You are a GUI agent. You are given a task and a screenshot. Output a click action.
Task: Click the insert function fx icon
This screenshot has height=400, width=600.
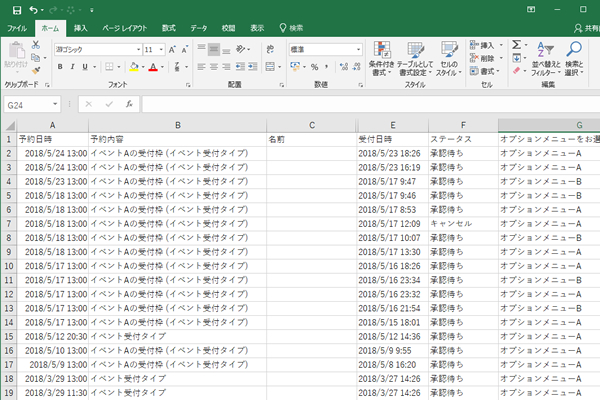129,104
